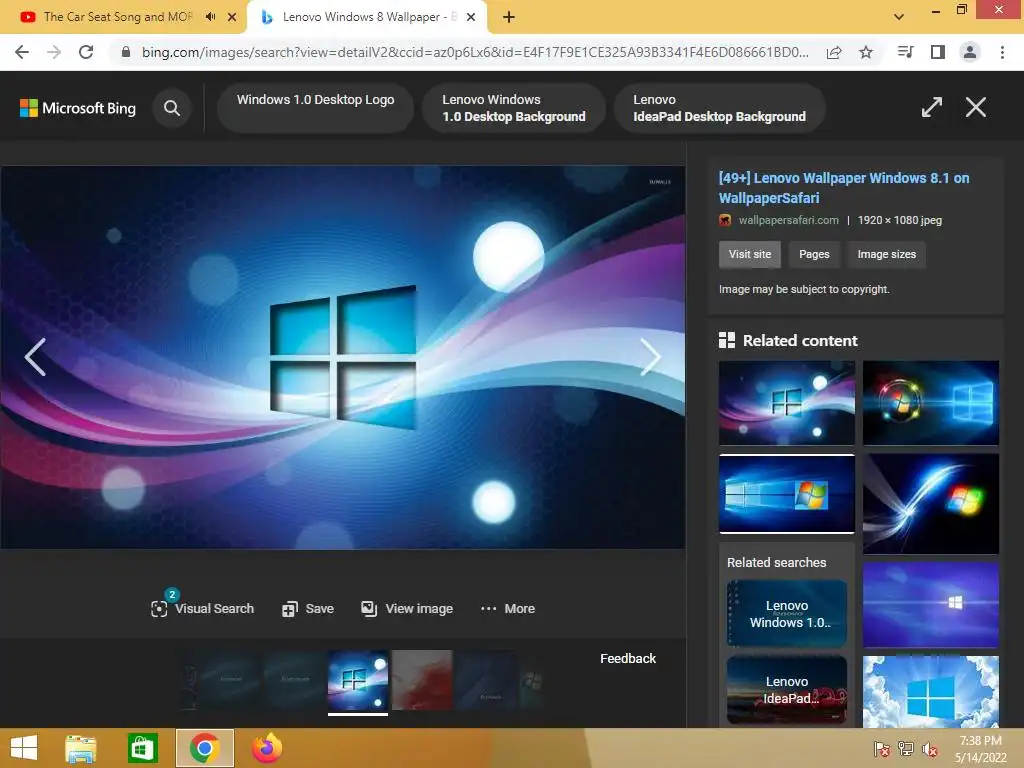Switch to The Car Seat Song tab

coord(118,17)
